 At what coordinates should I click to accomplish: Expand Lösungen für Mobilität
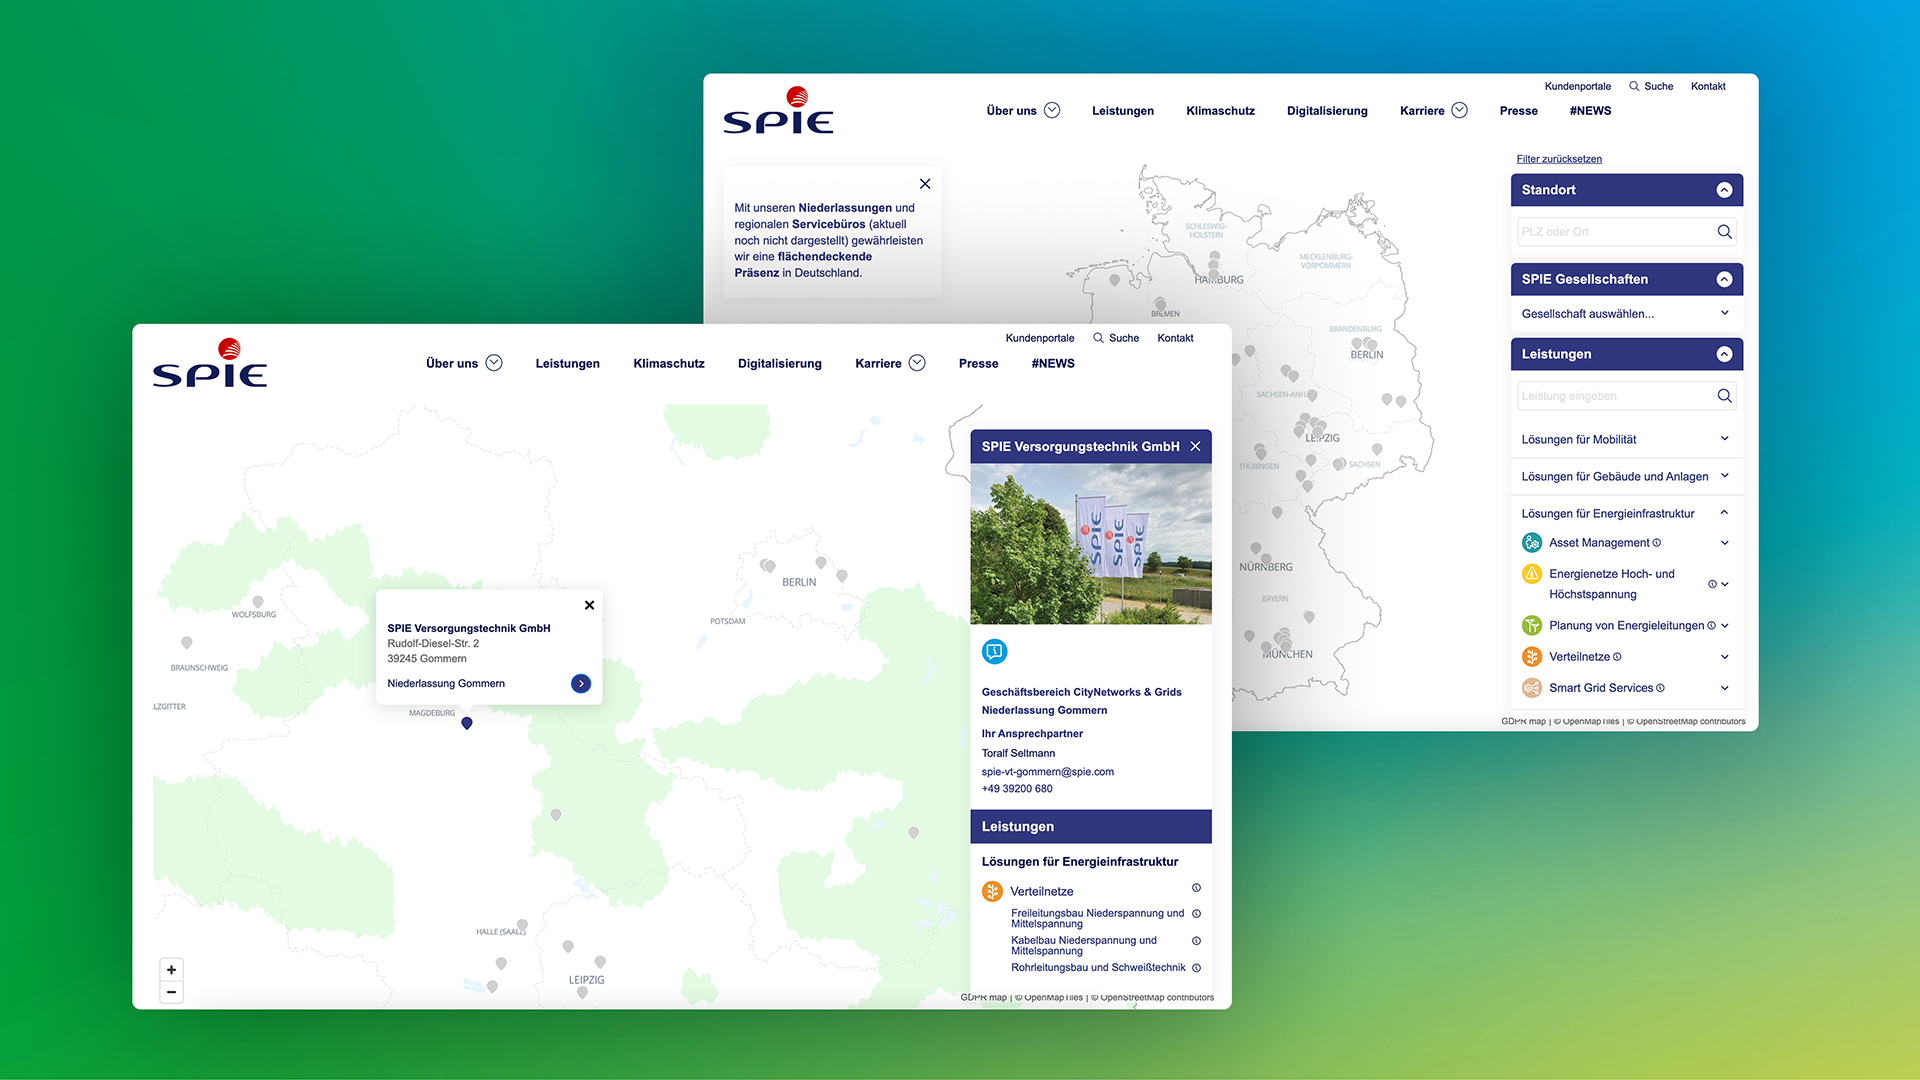pos(1626,439)
